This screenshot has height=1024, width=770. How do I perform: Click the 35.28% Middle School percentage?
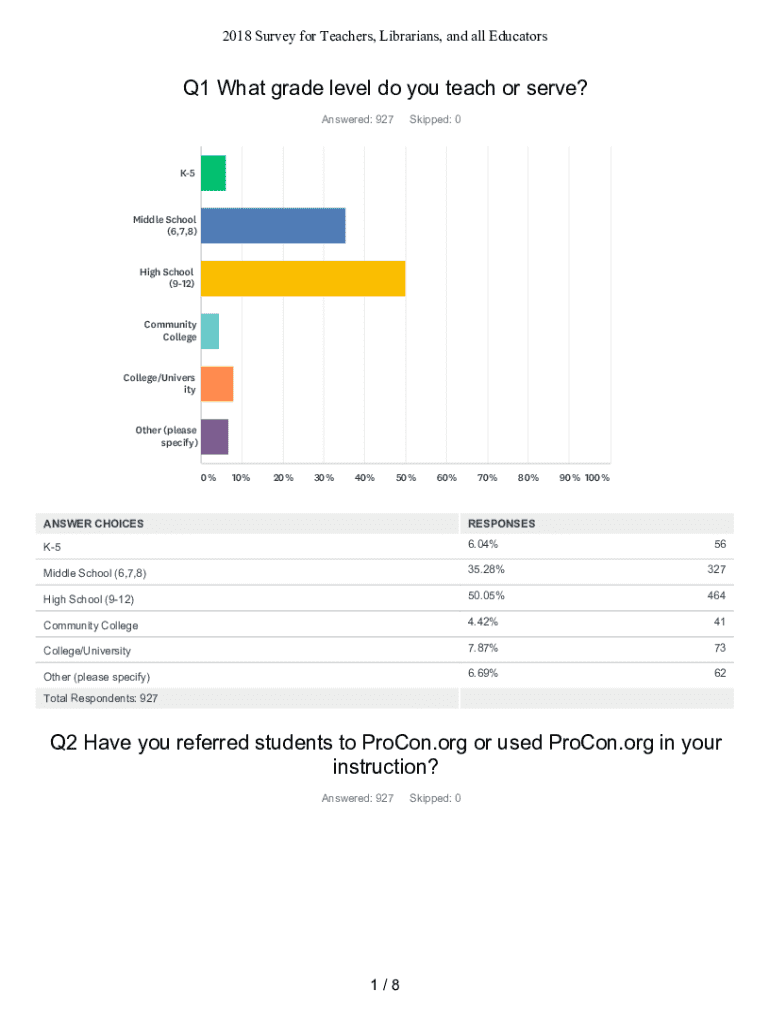(485, 570)
